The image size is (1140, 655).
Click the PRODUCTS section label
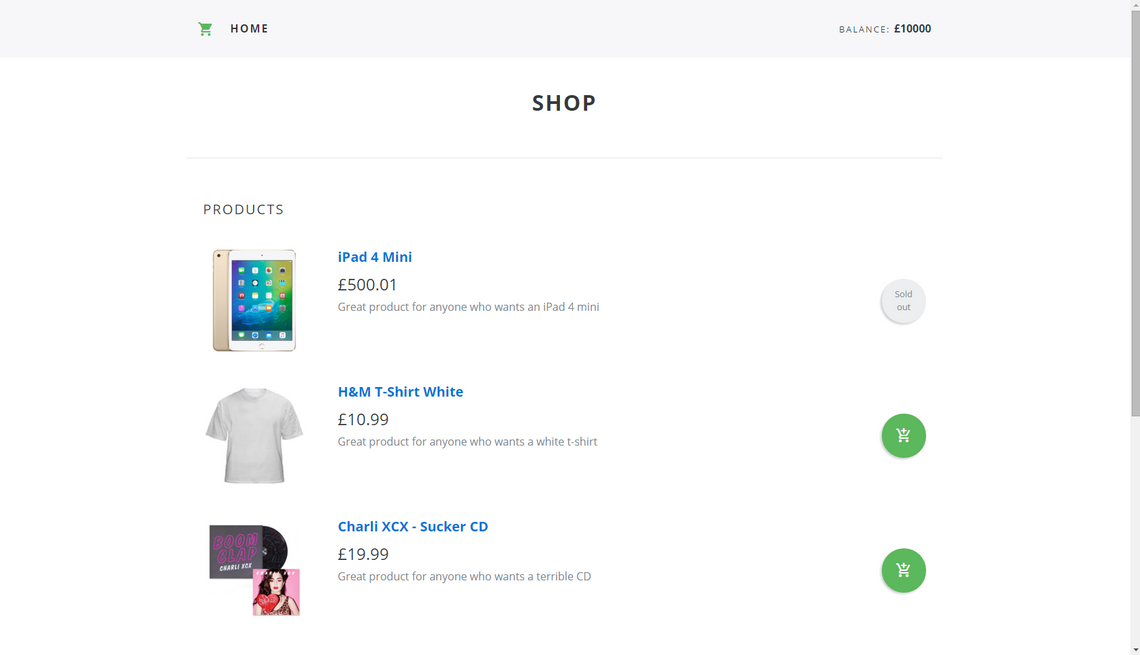point(243,209)
